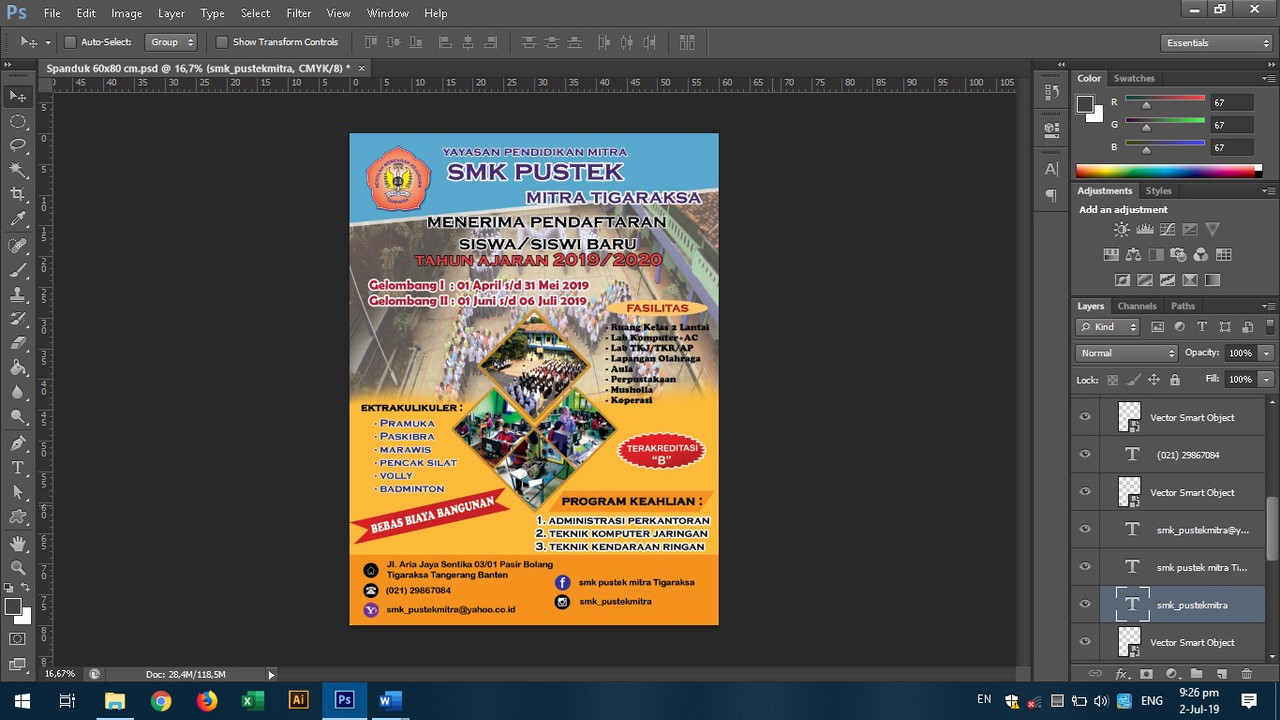The height and width of the screenshot is (720, 1280).
Task: Select the Pen tool
Action: [18, 443]
